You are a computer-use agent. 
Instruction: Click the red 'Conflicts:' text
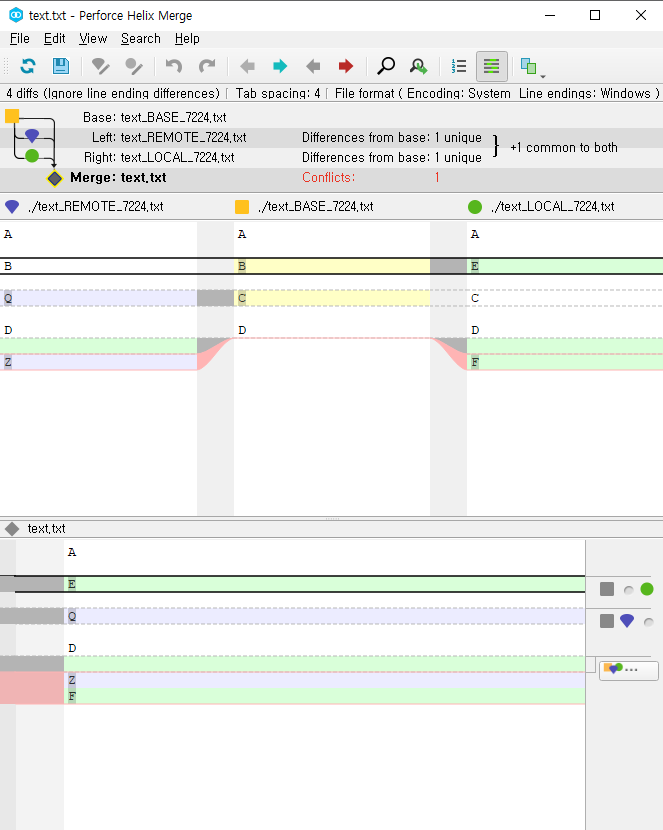[329, 177]
